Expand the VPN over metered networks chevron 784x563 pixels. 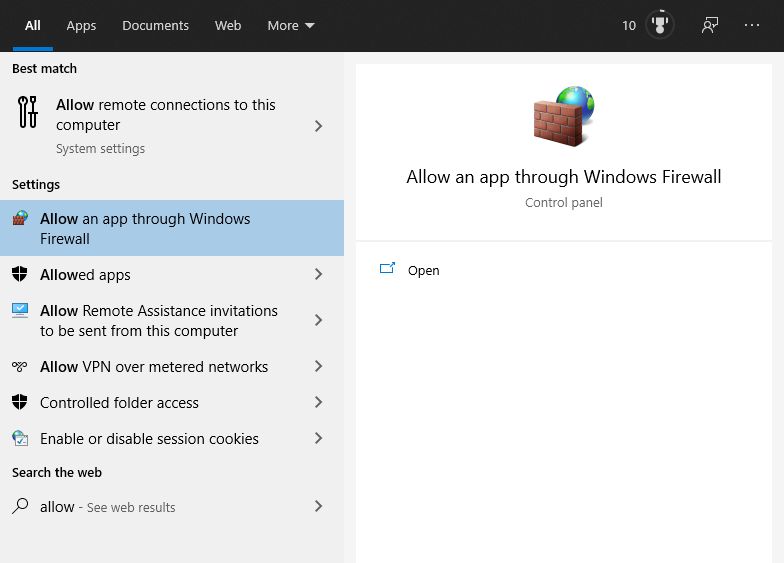point(318,366)
